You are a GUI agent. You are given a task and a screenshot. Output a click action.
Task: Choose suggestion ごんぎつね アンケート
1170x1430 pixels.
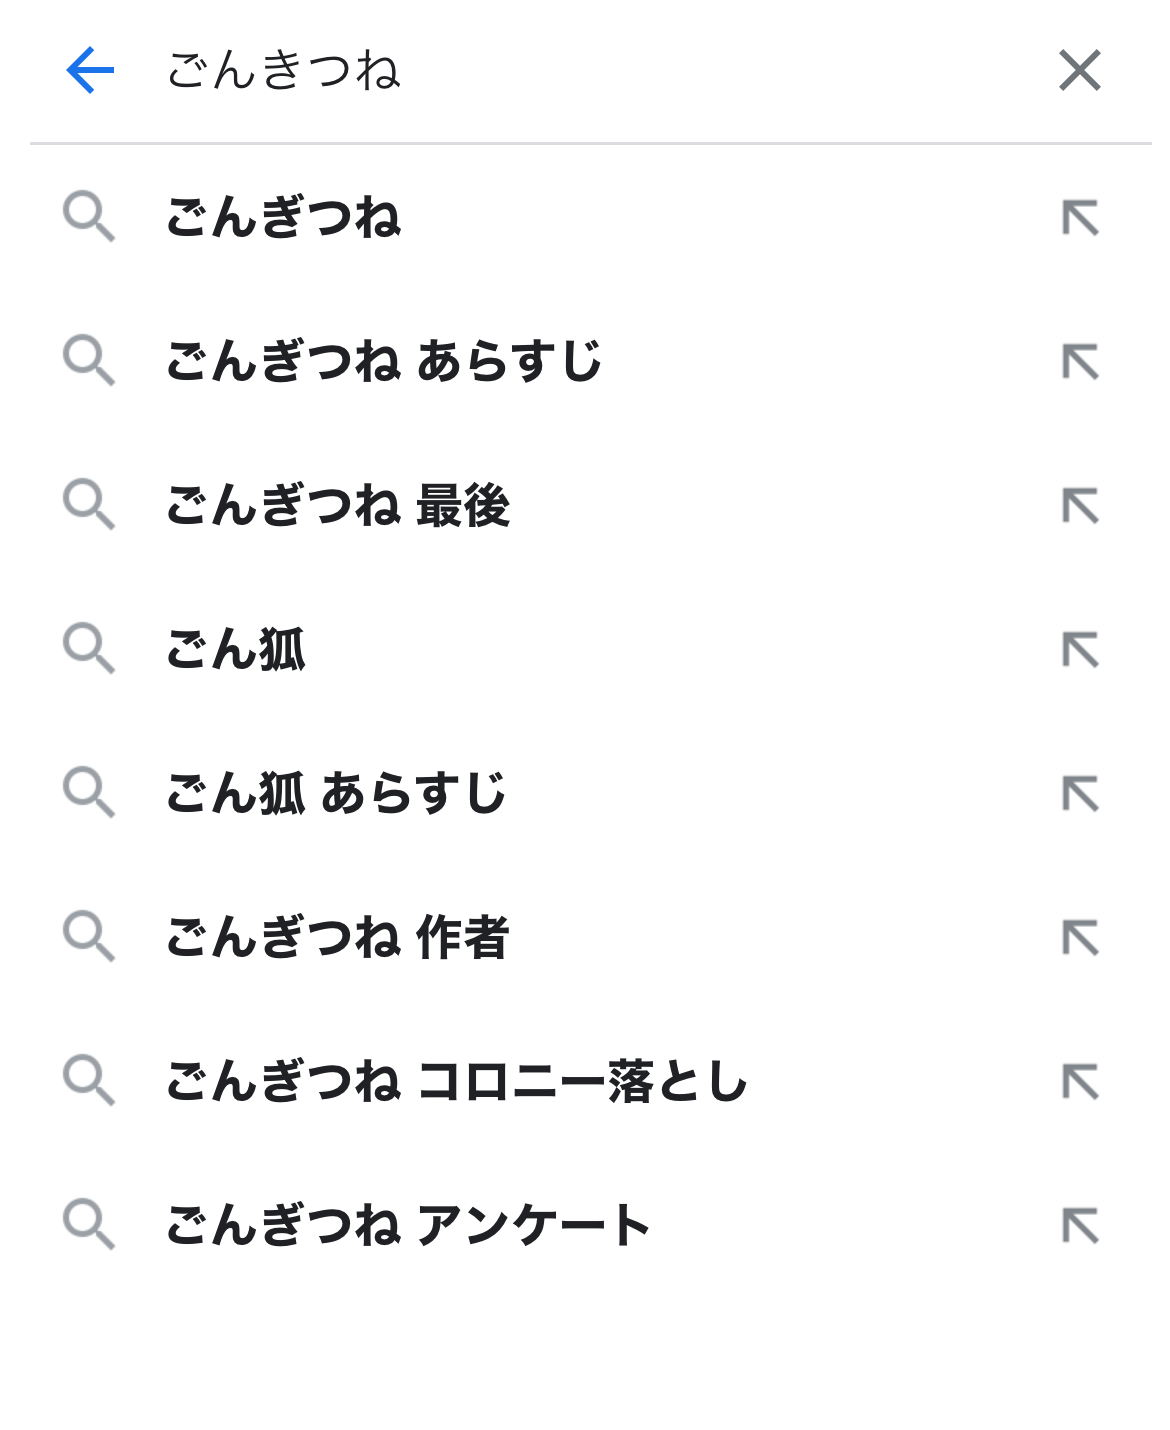[408, 1225]
